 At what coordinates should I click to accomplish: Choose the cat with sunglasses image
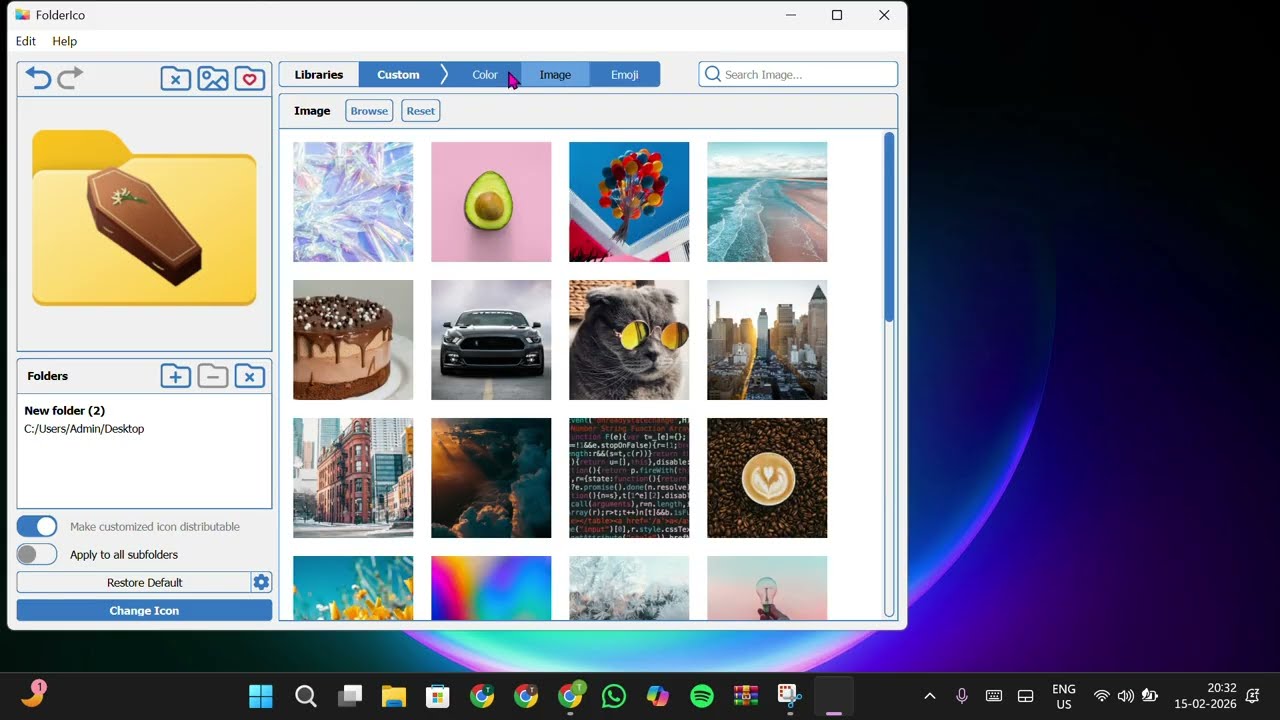[629, 340]
